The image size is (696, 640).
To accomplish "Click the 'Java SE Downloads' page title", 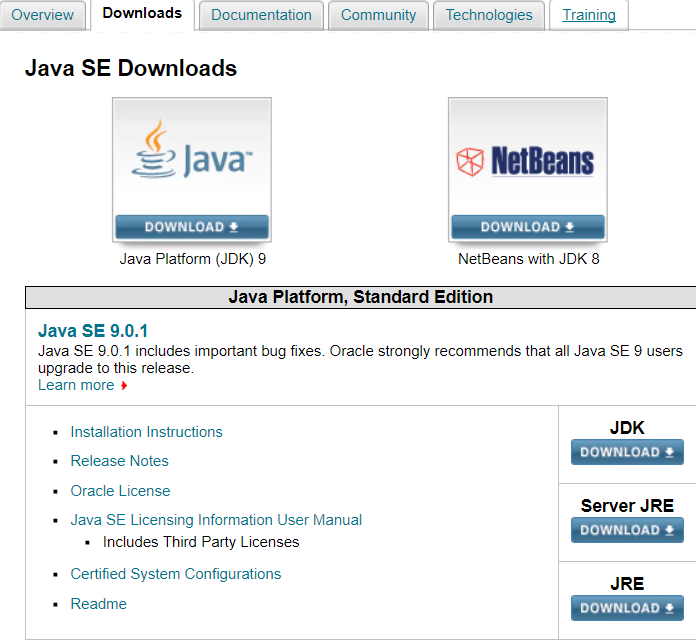I will (131, 68).
